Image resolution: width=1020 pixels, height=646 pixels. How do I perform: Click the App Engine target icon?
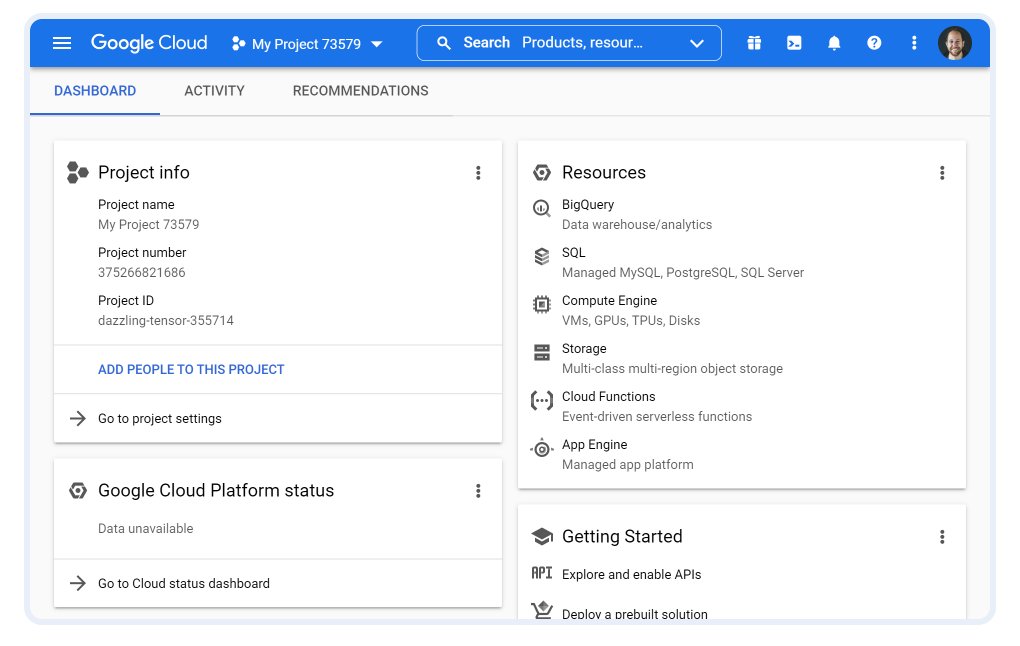point(541,449)
